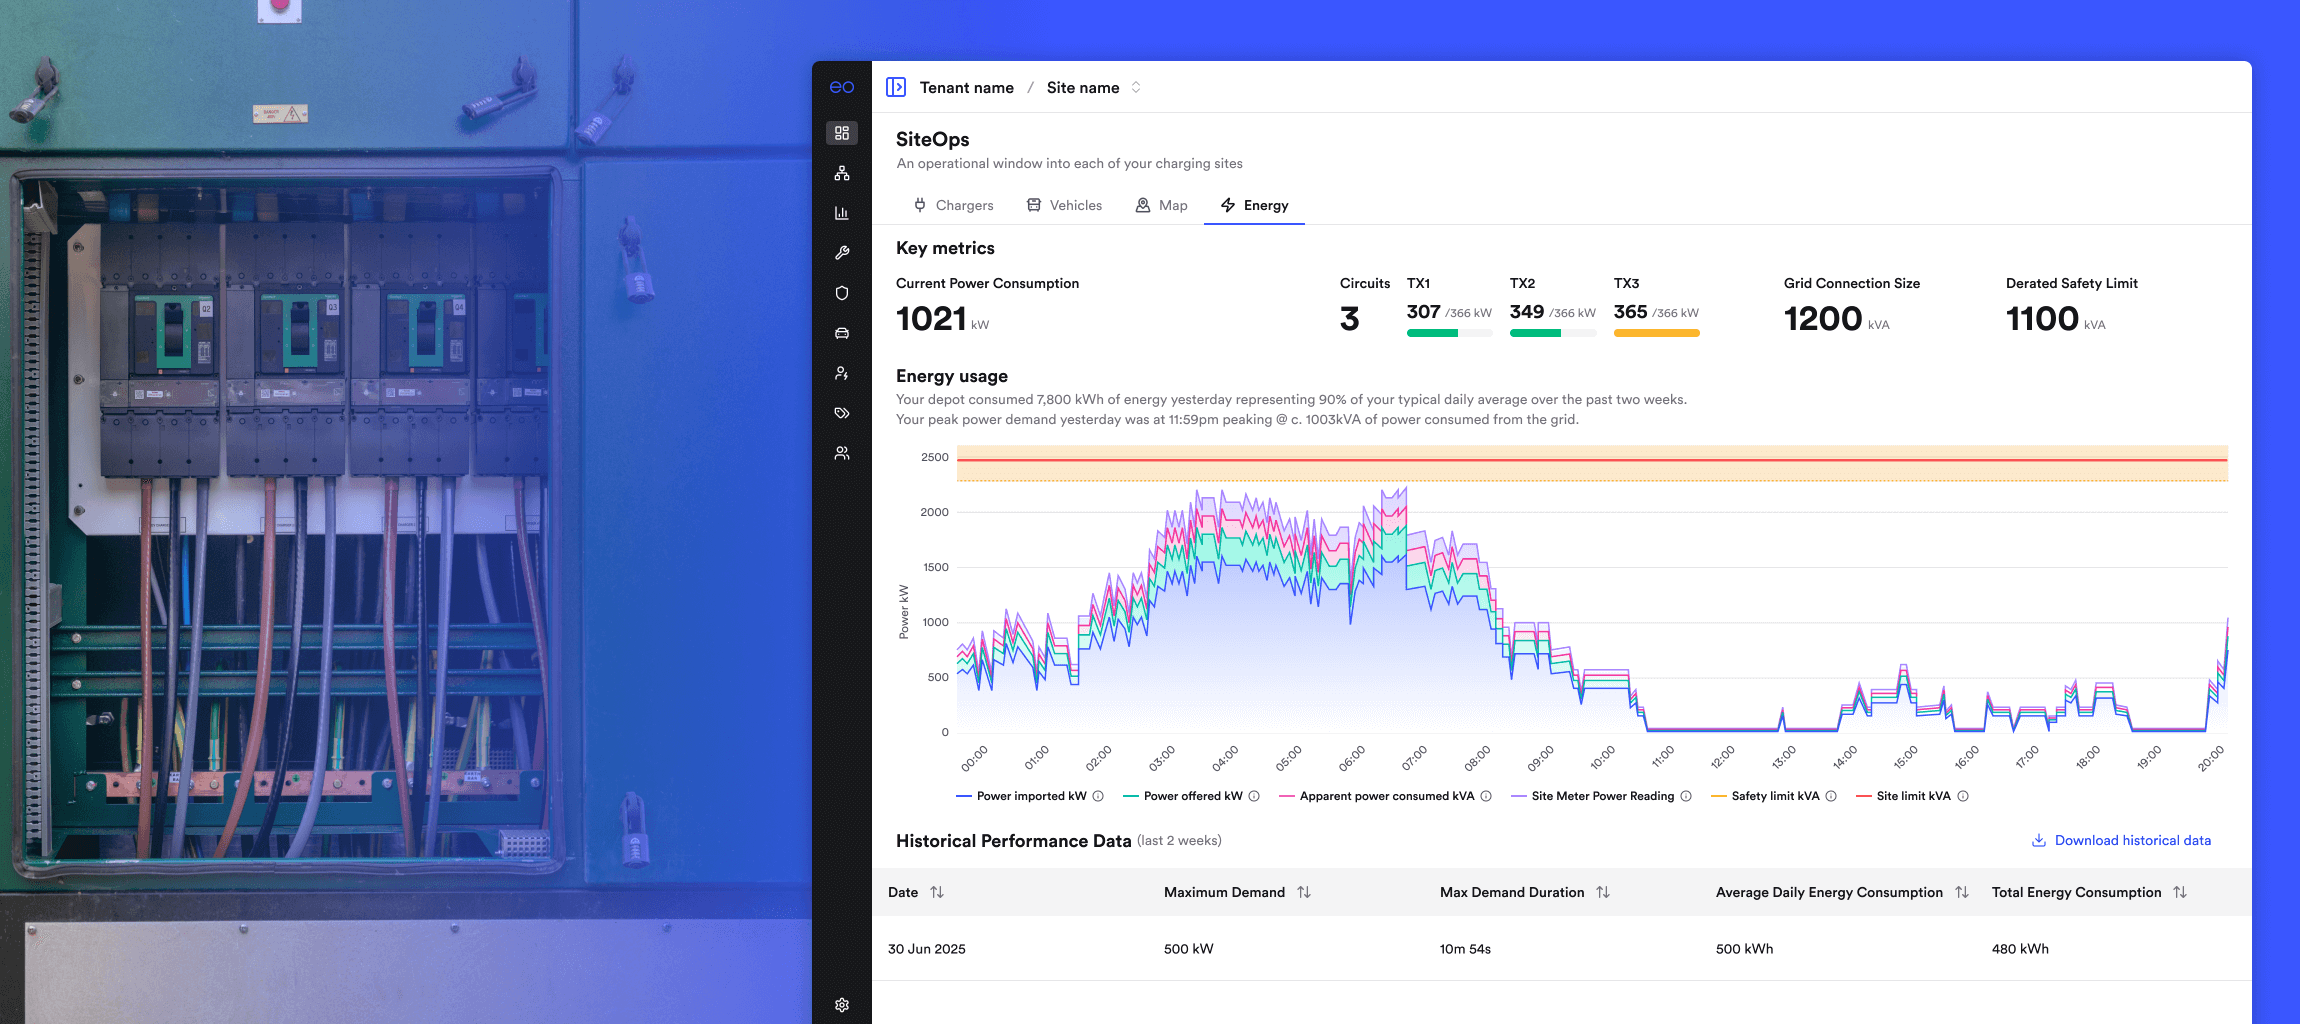
Task: Click Tenant name breadcrumb
Action: pos(966,88)
